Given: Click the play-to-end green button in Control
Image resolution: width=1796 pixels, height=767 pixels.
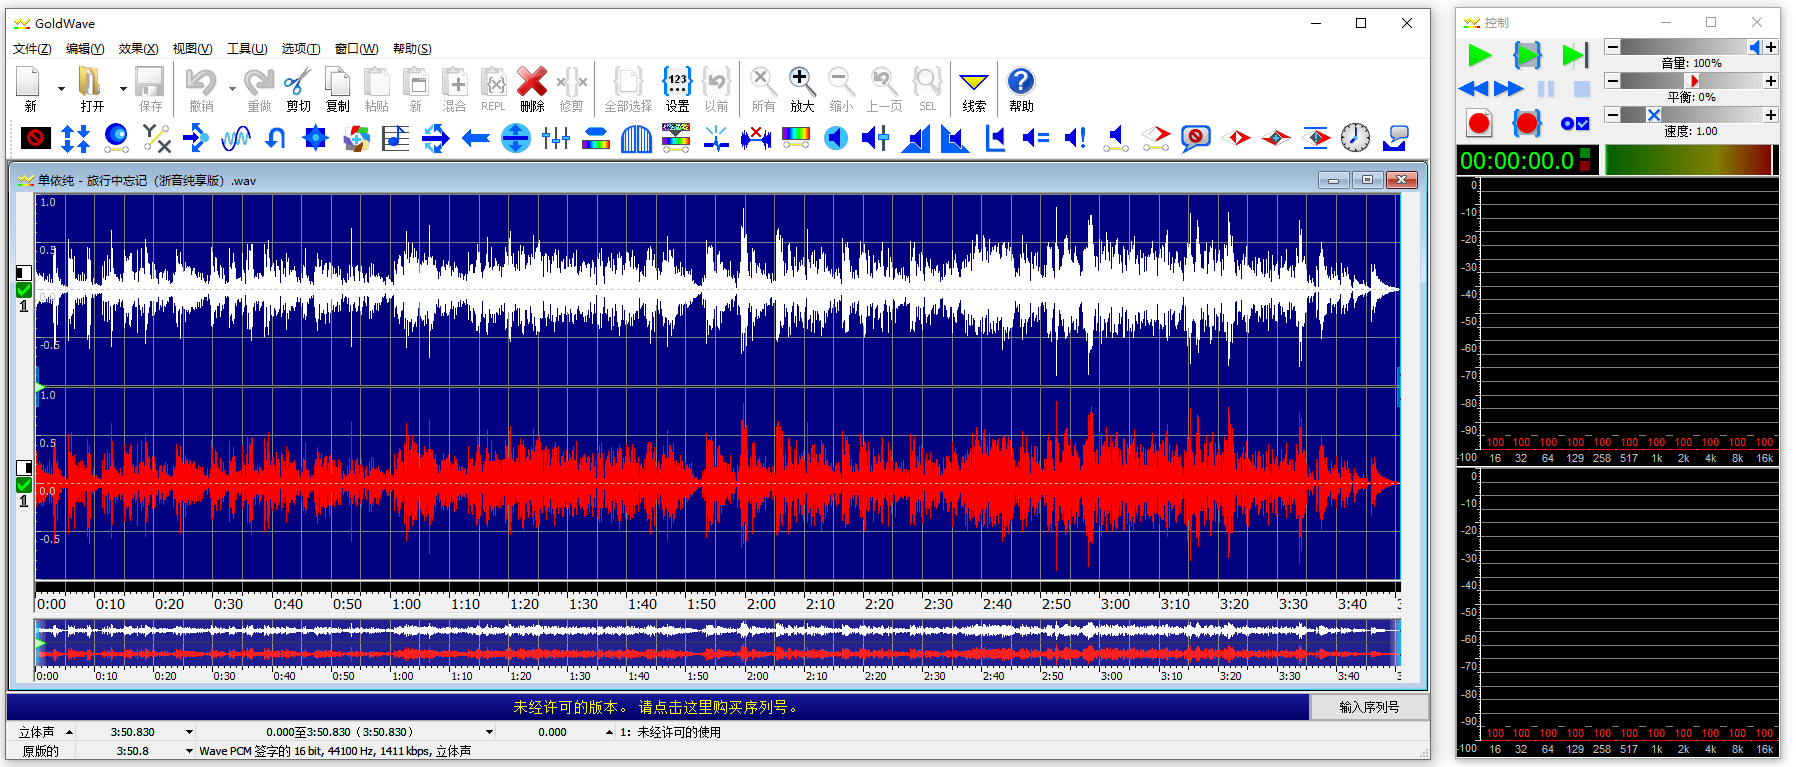Looking at the screenshot, I should click(x=1574, y=55).
